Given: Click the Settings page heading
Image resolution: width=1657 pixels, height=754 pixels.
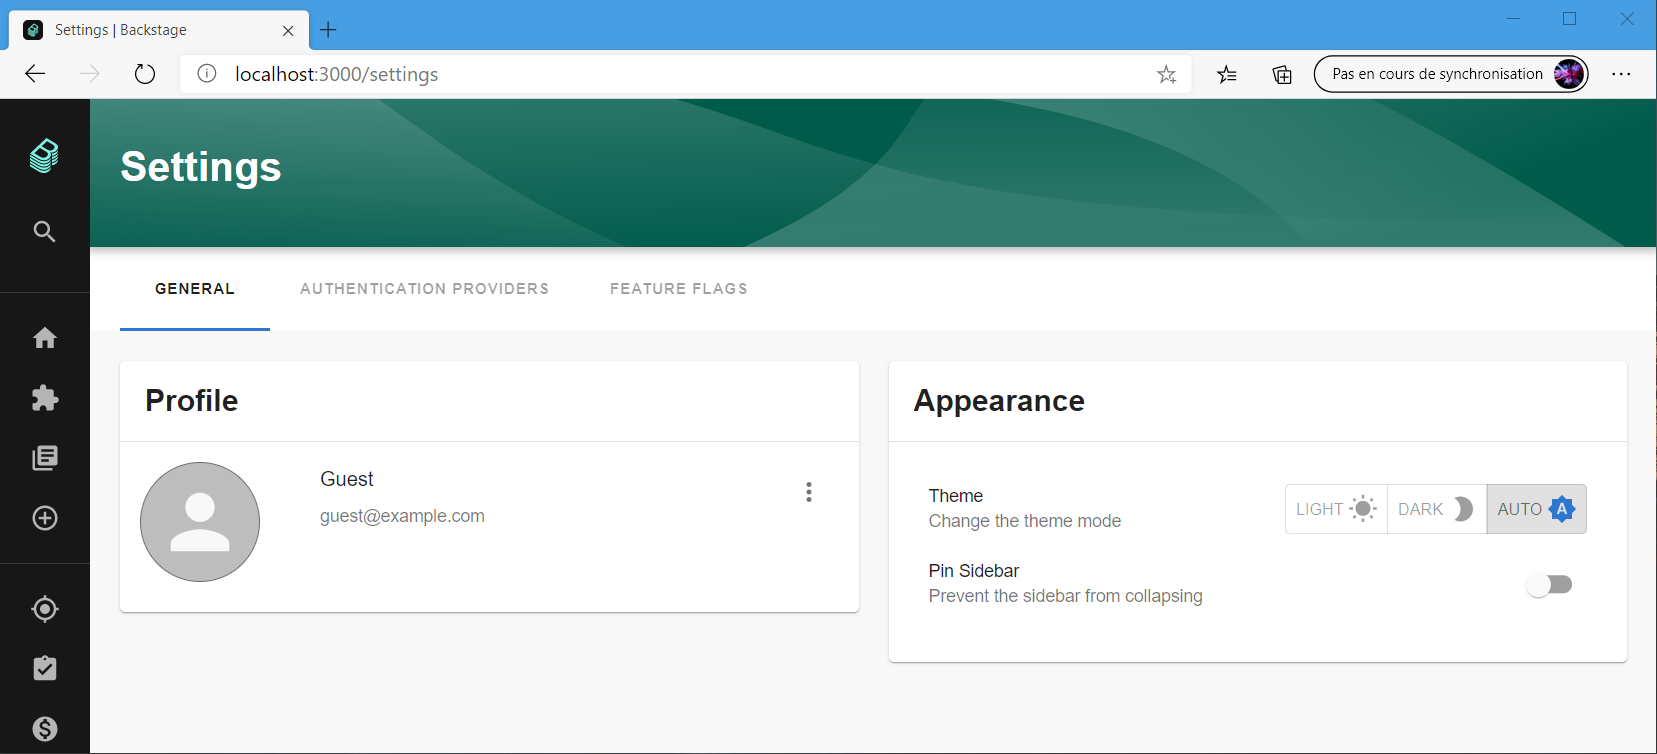Looking at the screenshot, I should 201,166.
